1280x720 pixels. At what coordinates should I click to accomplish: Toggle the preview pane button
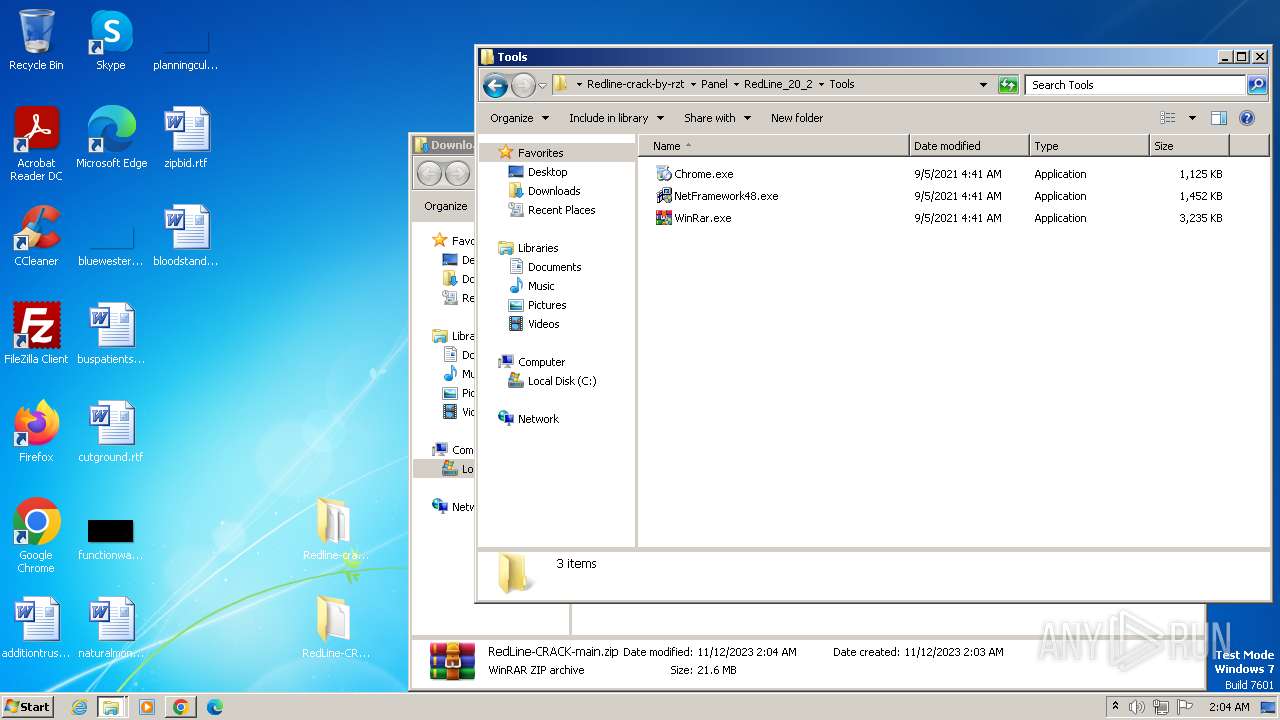pyautogui.click(x=1218, y=118)
